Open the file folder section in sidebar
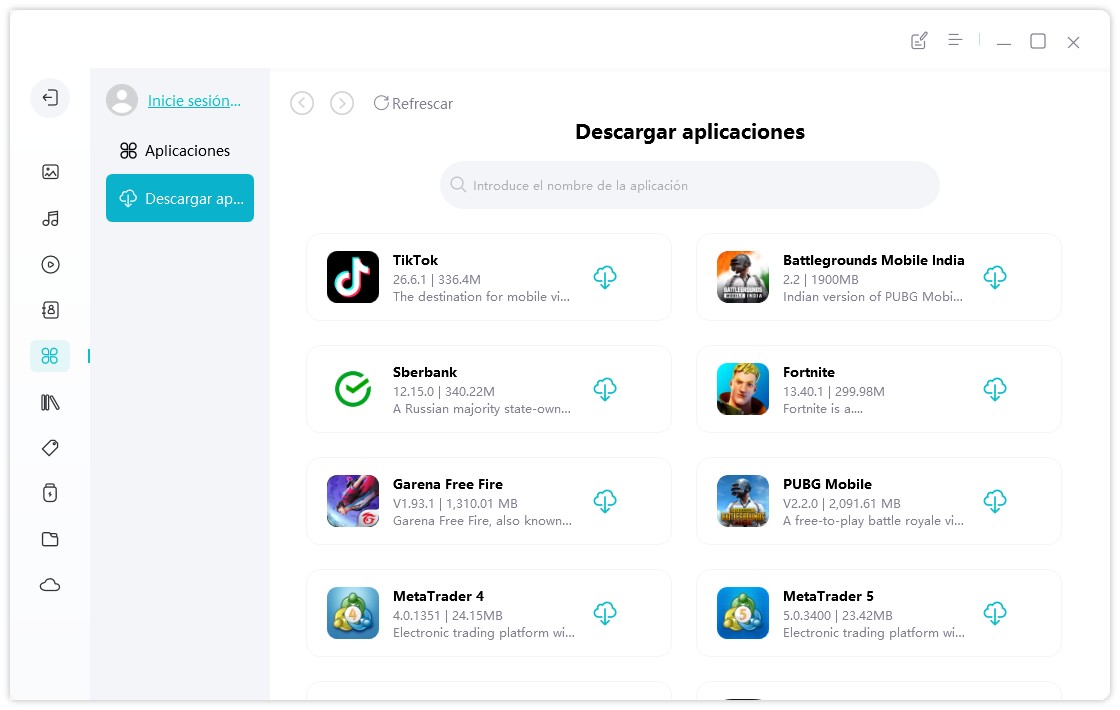The width and height of the screenshot is (1120, 710). [50, 539]
